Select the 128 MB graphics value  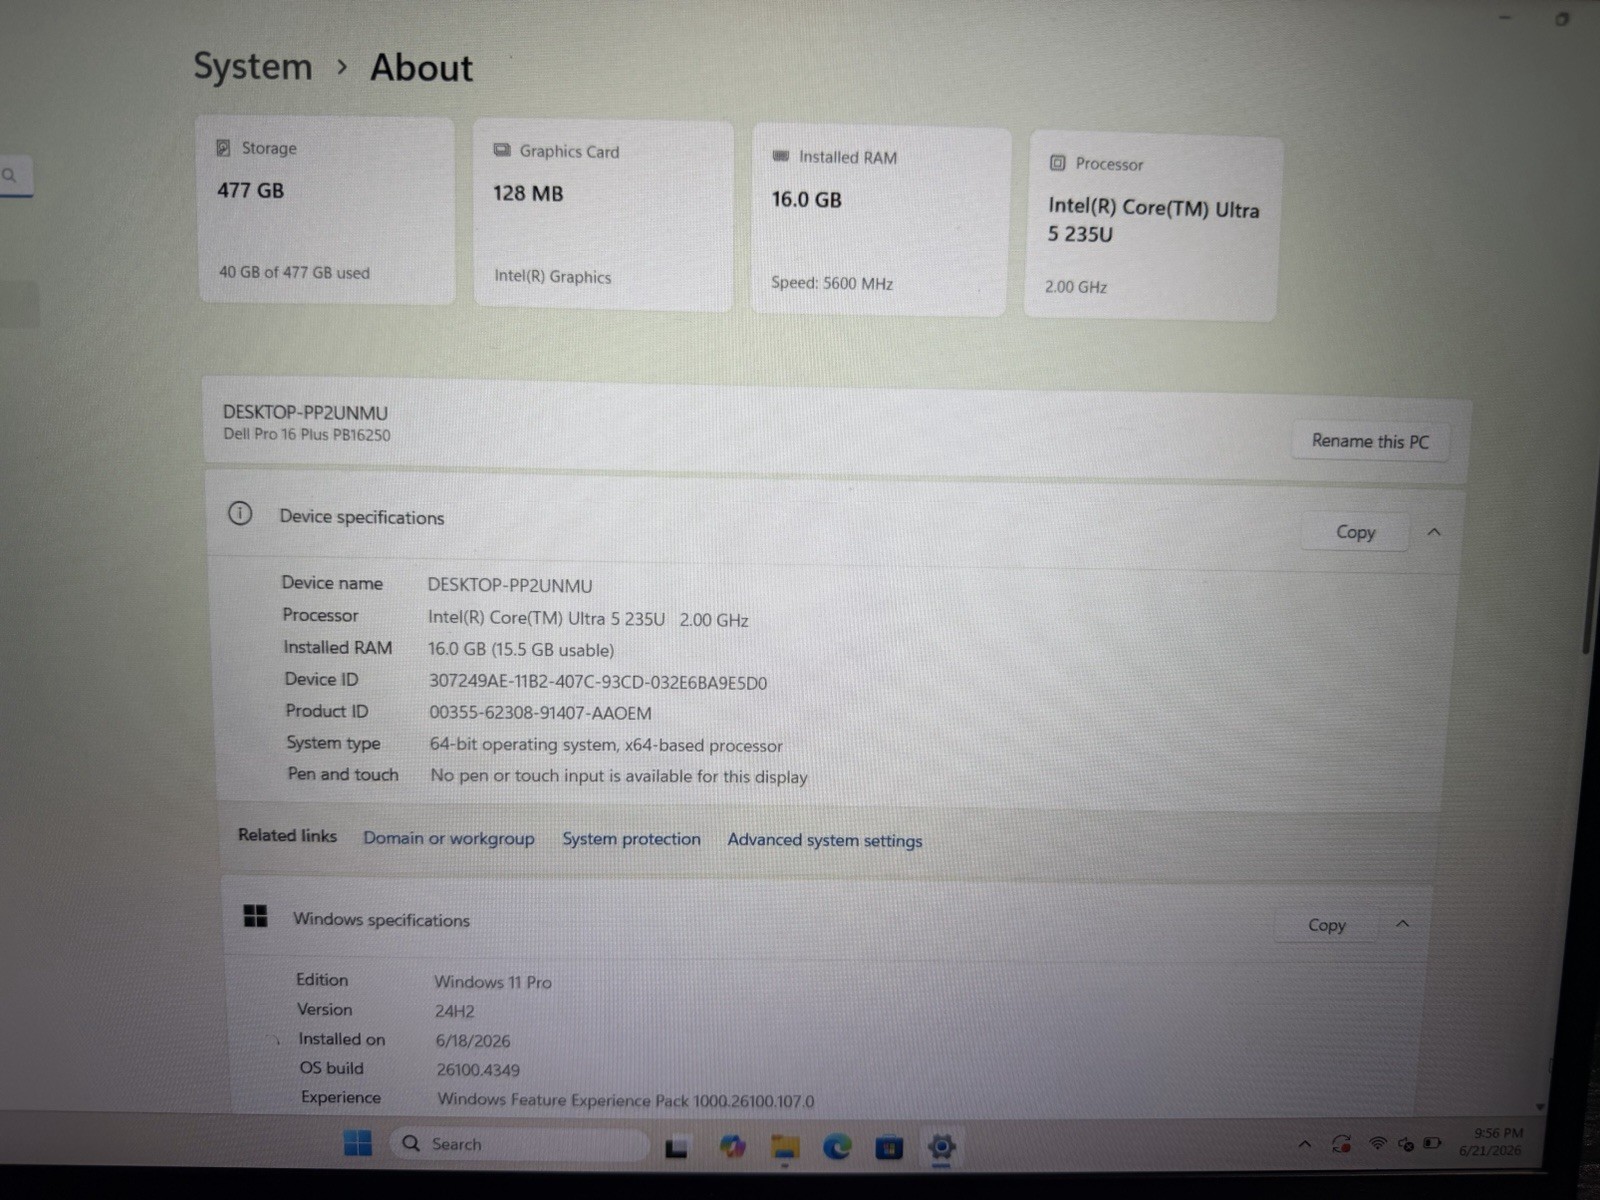pos(527,193)
